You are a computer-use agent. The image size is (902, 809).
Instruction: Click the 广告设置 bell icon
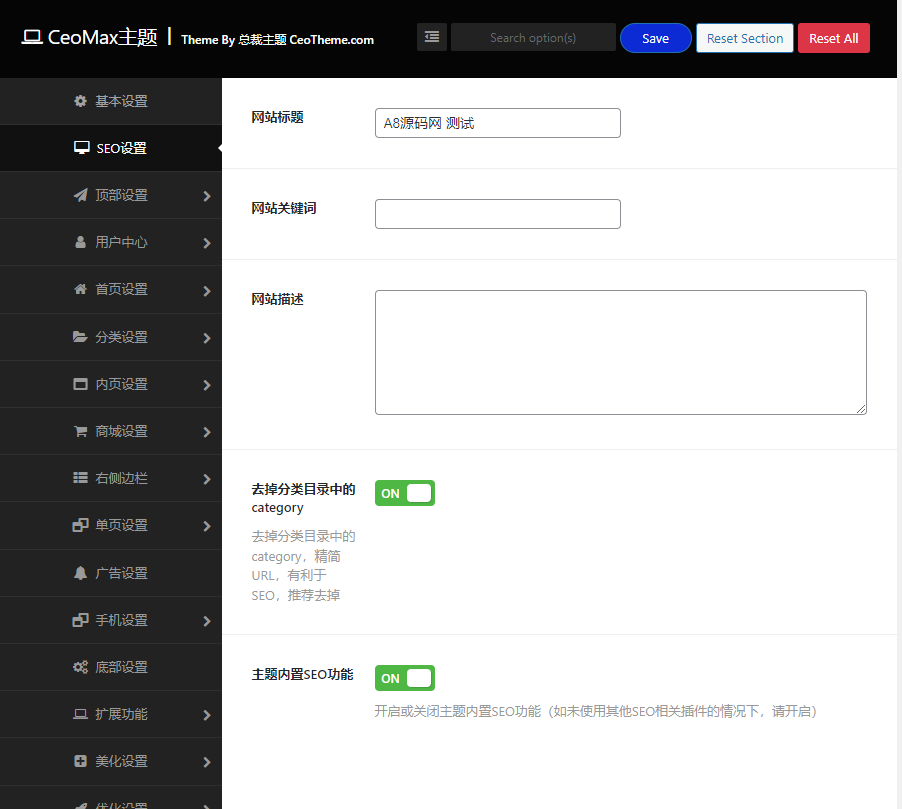[80, 572]
